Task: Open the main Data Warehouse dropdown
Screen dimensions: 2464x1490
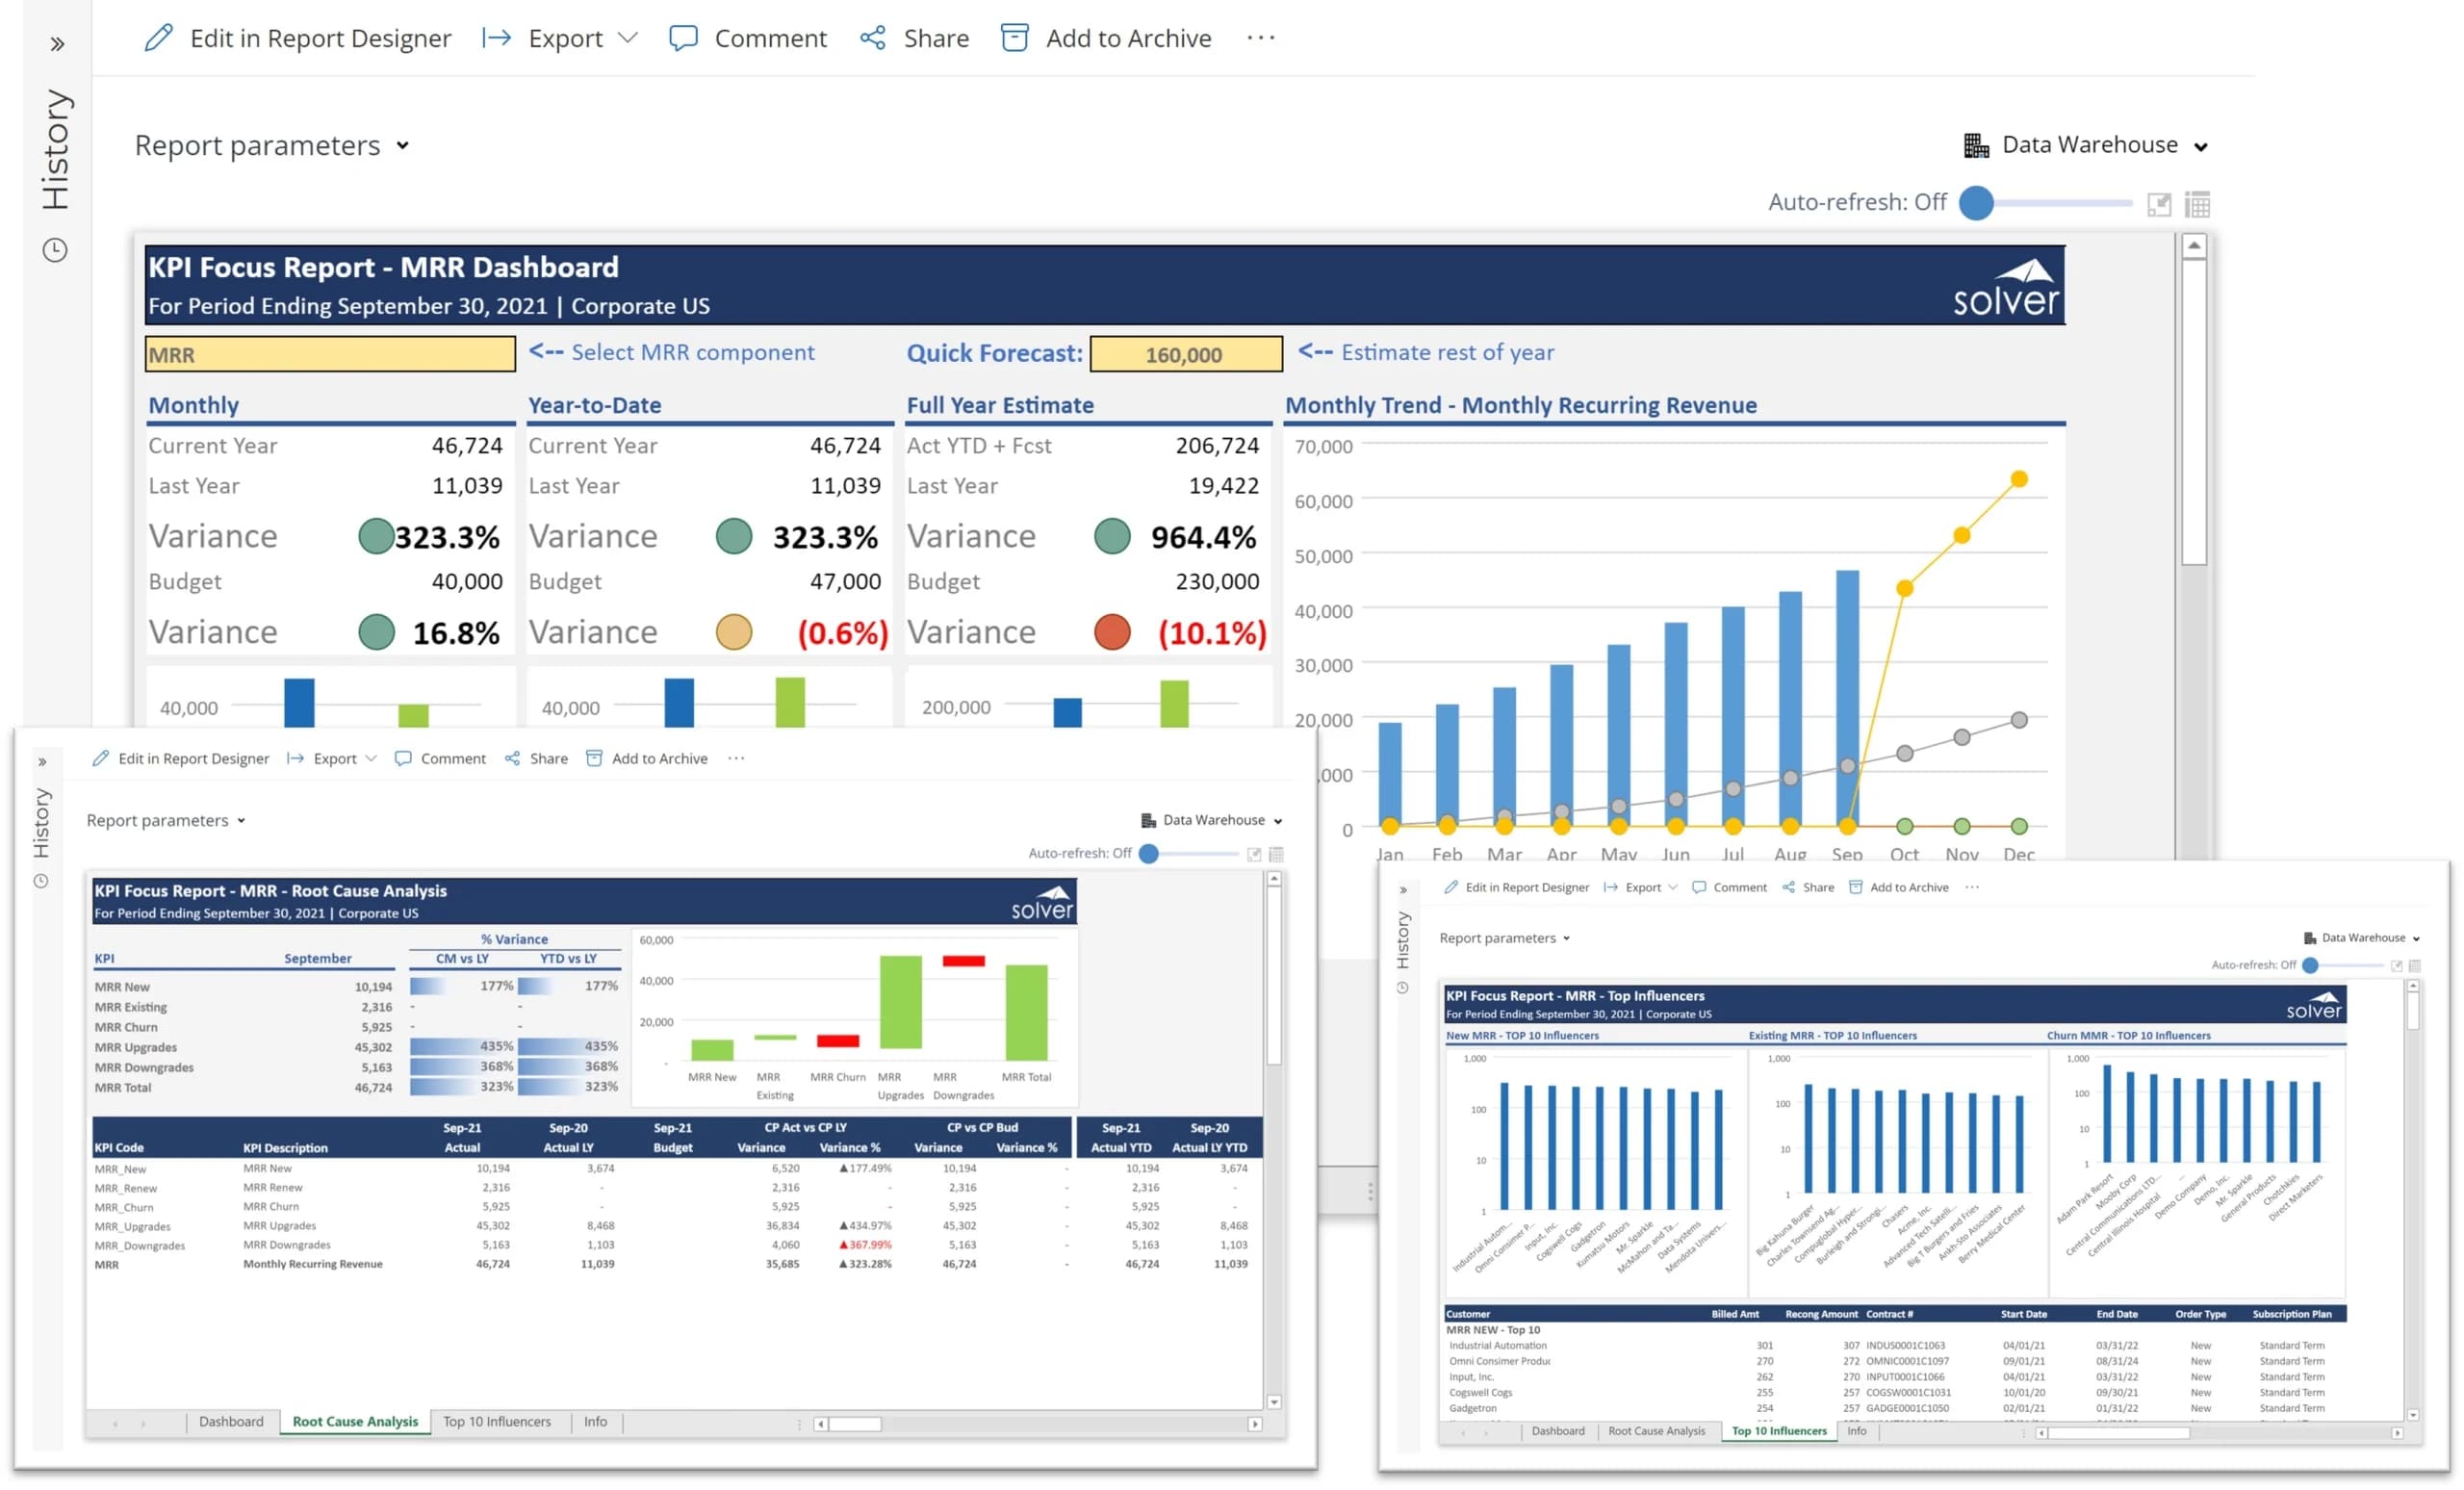Action: tap(2088, 145)
